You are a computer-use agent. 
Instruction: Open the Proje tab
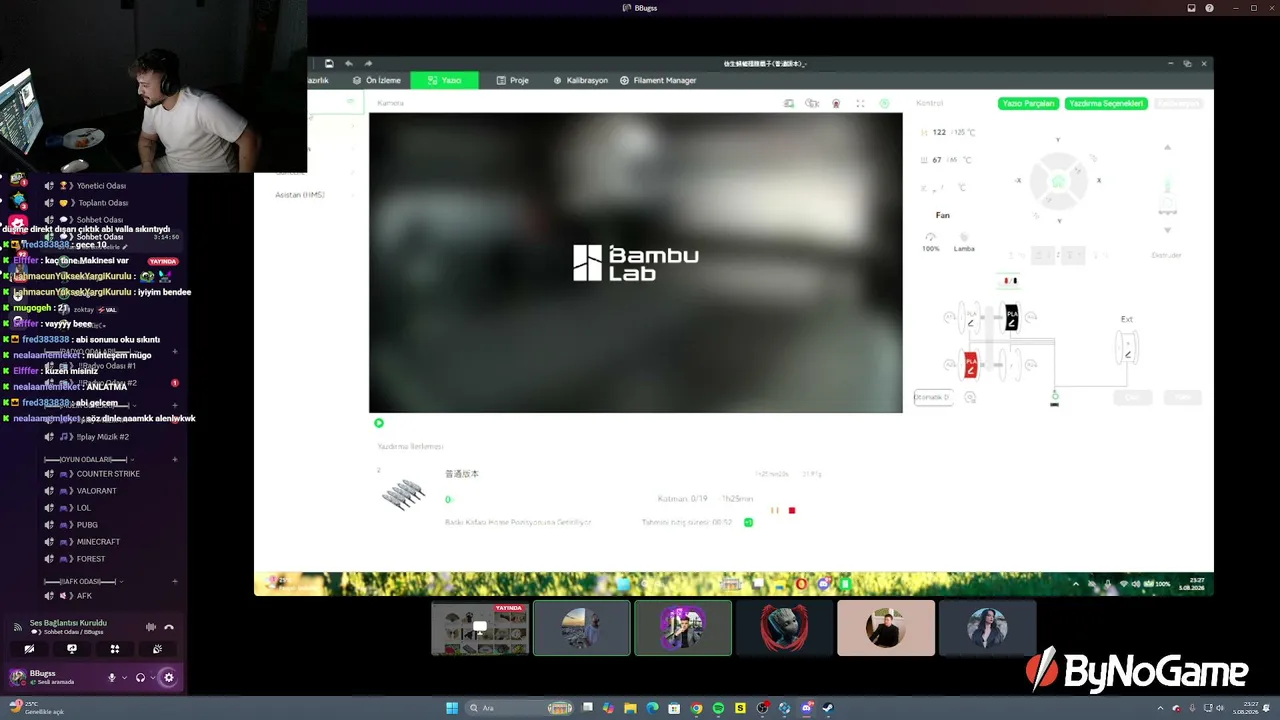click(512, 80)
